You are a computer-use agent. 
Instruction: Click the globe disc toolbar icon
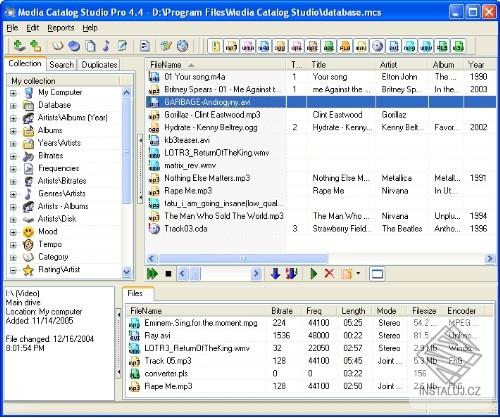[182, 46]
